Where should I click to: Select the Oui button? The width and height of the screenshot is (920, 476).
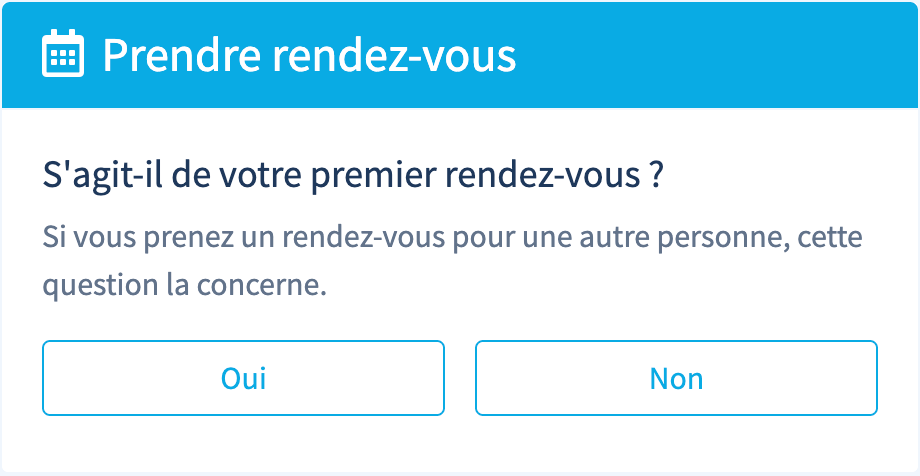click(x=243, y=378)
